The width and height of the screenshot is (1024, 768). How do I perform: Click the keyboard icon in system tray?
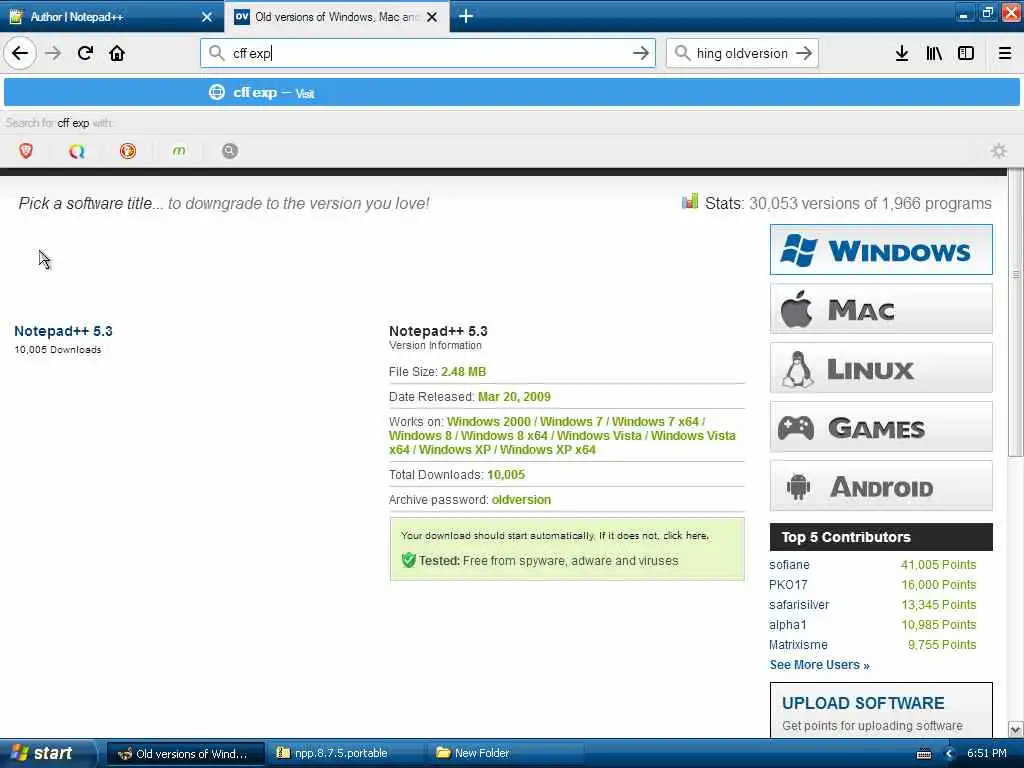[923, 754]
